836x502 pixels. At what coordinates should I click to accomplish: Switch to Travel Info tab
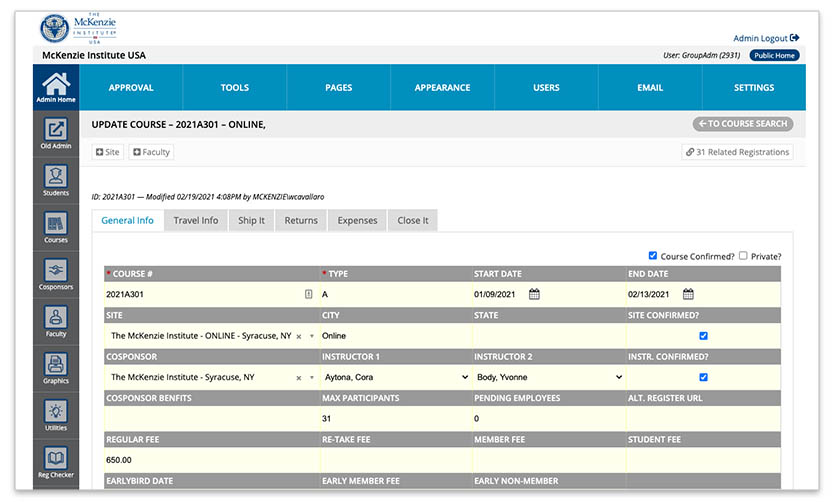click(196, 220)
